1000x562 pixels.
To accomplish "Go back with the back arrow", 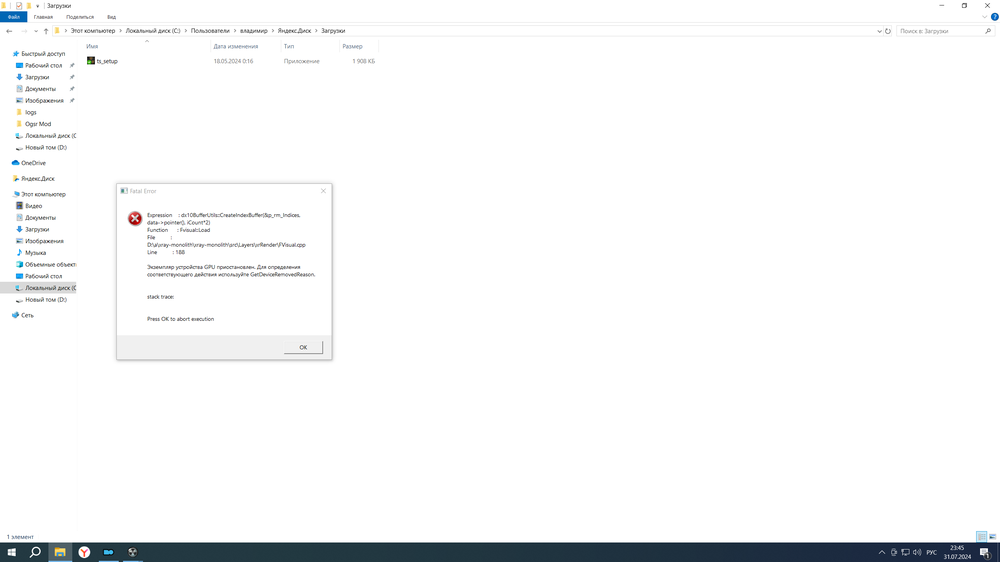I will 9,31.
